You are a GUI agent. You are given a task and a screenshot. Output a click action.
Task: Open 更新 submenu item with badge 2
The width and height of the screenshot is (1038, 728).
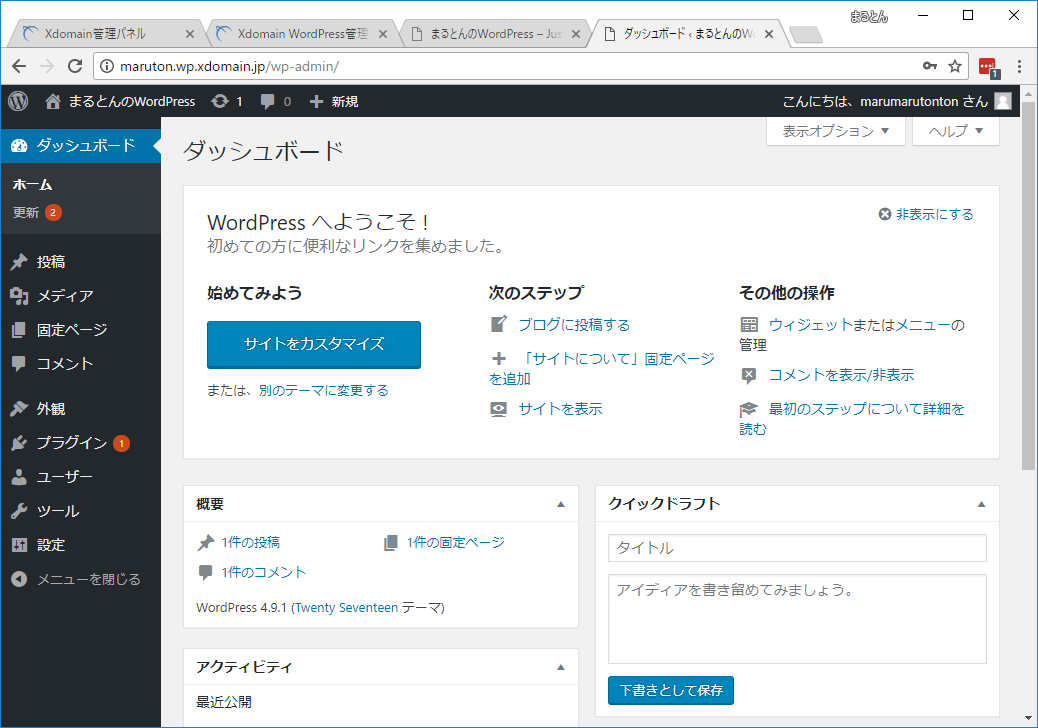37,212
